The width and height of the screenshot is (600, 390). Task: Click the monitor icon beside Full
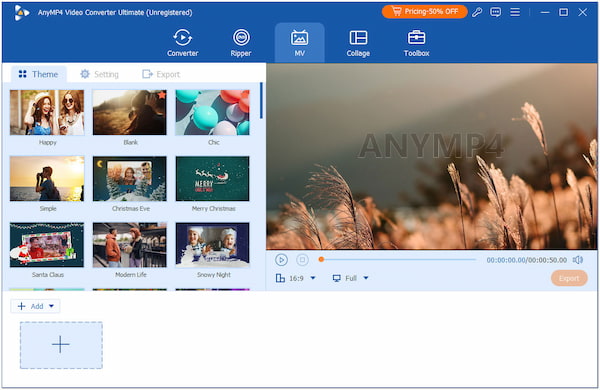coord(336,278)
